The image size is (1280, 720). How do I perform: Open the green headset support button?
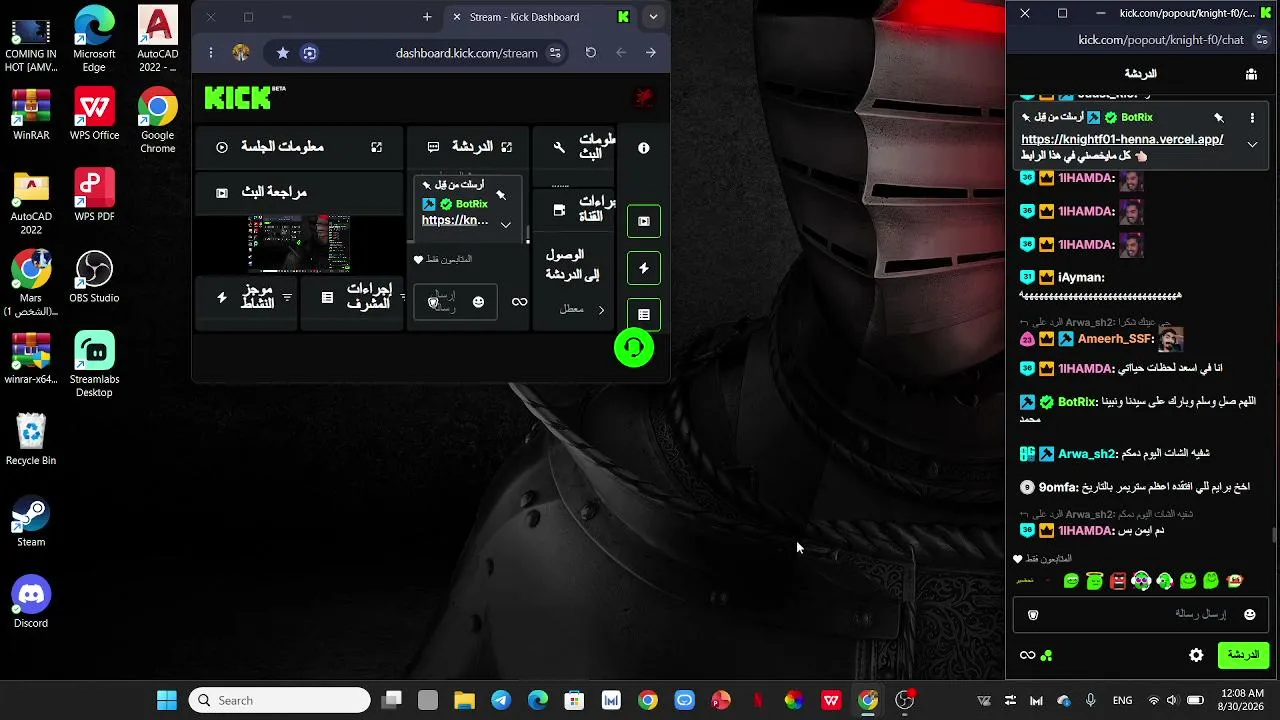634,347
